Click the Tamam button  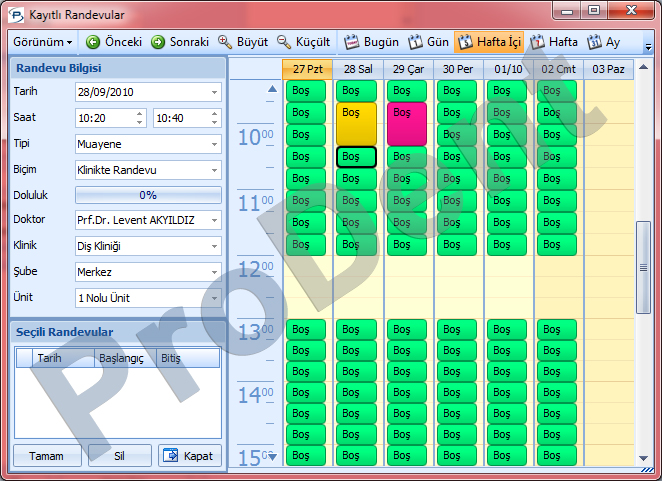coord(47,456)
